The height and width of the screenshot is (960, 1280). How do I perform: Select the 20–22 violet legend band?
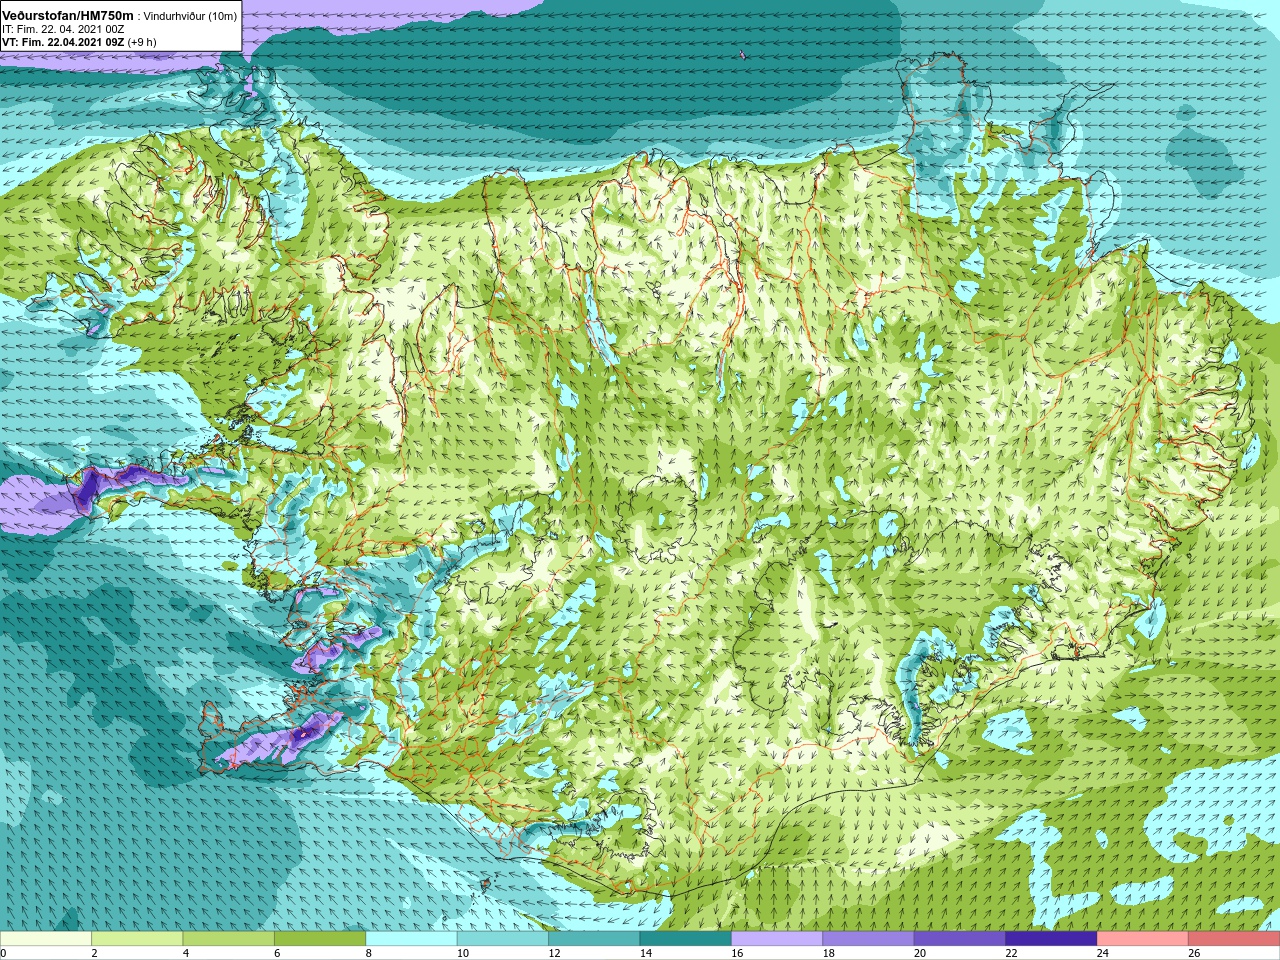[x=960, y=939]
